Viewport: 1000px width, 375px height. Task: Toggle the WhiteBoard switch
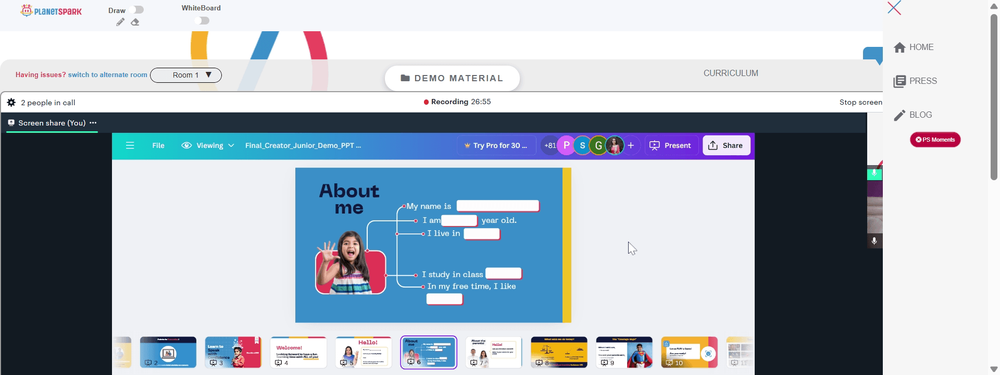pyautogui.click(x=202, y=20)
